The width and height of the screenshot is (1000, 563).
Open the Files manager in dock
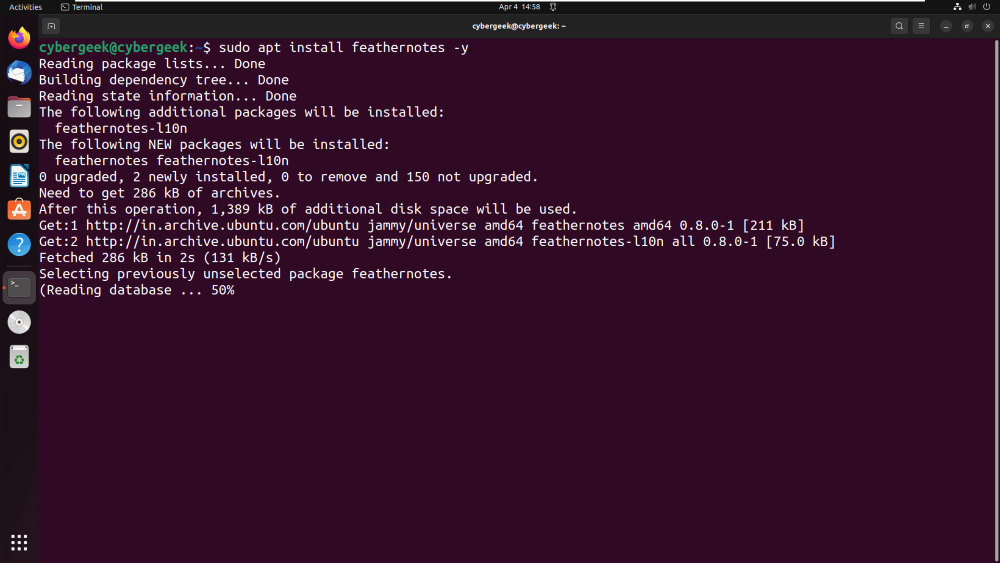coord(19,107)
